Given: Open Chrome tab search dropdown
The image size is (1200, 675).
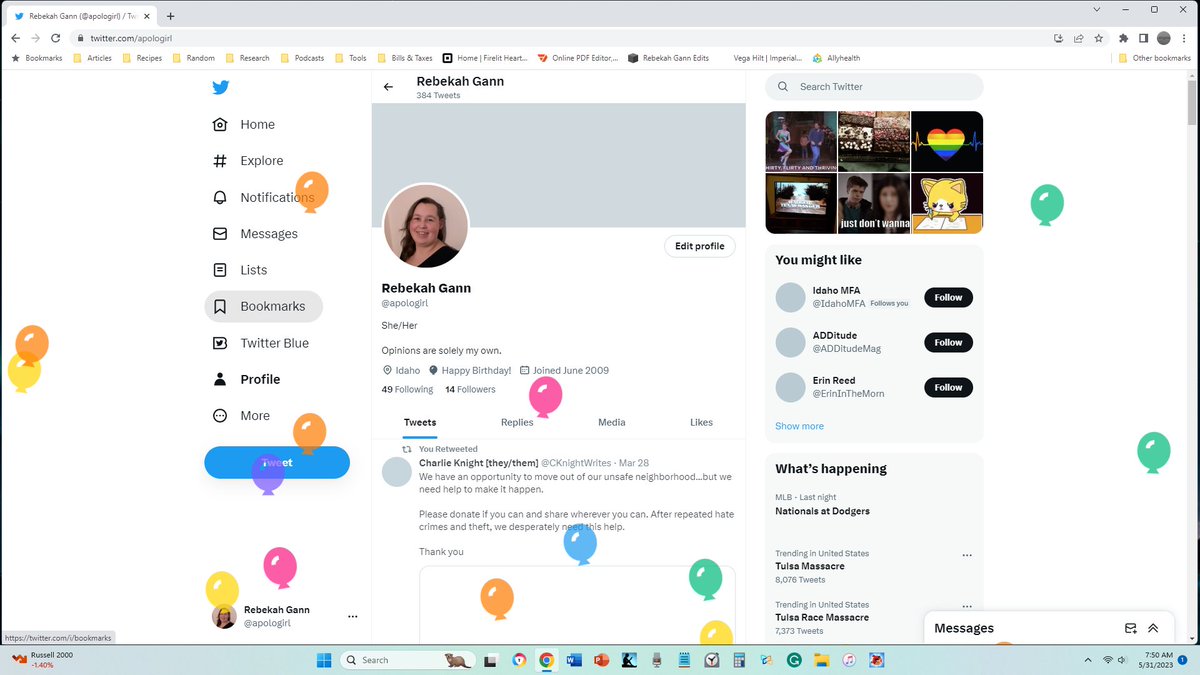Looking at the screenshot, I should click(1097, 9).
